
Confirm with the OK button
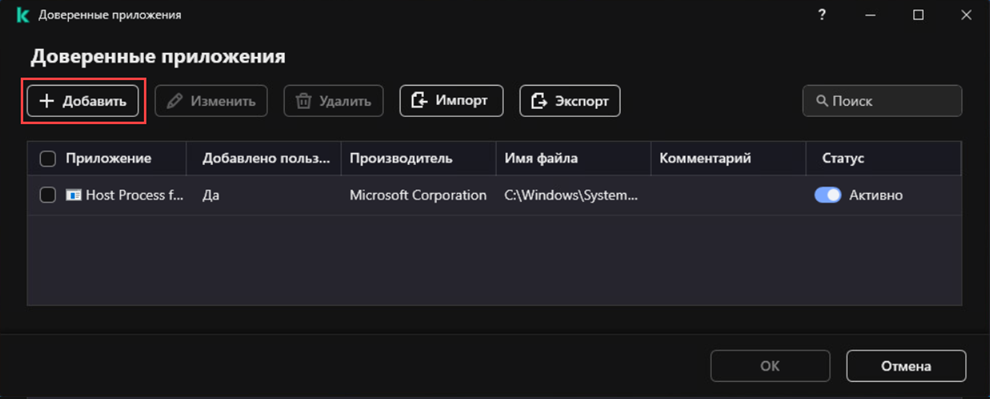(770, 366)
